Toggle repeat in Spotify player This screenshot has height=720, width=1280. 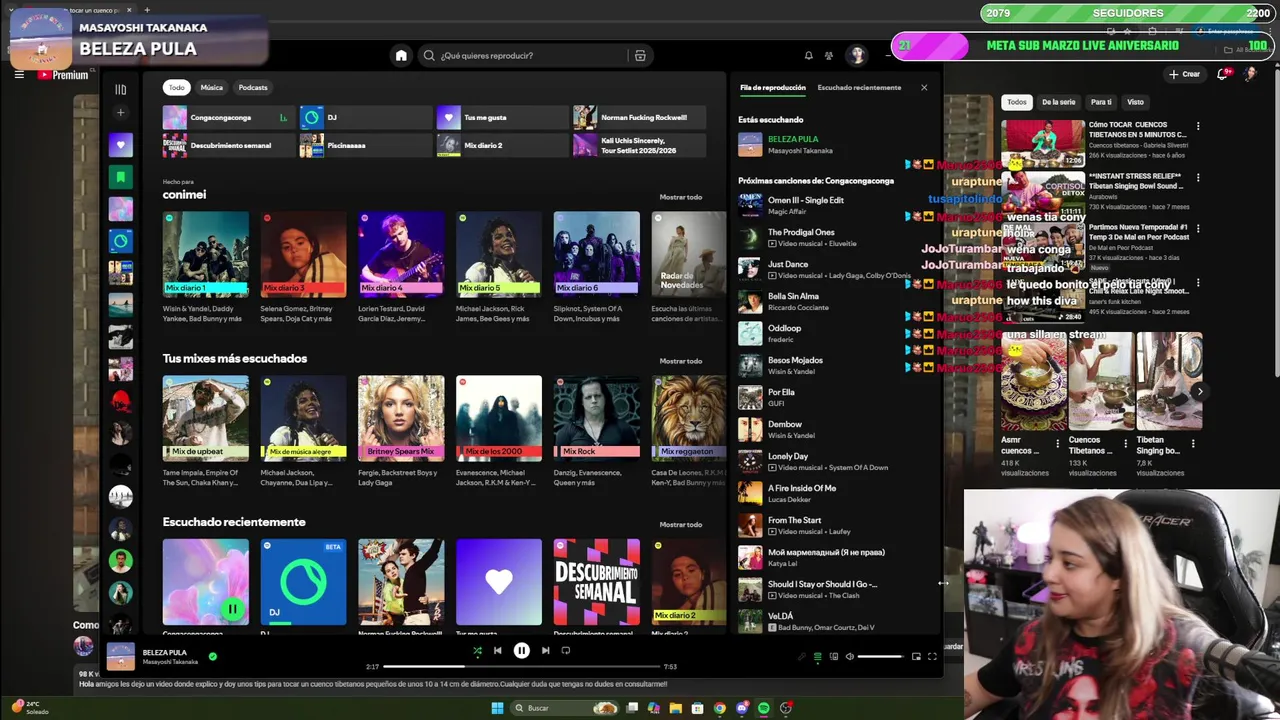(x=566, y=650)
